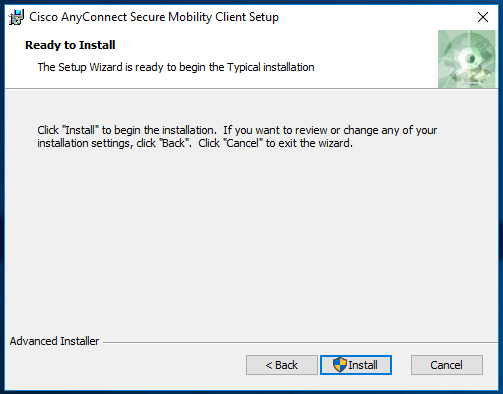Click the green CD disc artwork in the header
Viewport: 503px width, 394px height.
[467, 59]
